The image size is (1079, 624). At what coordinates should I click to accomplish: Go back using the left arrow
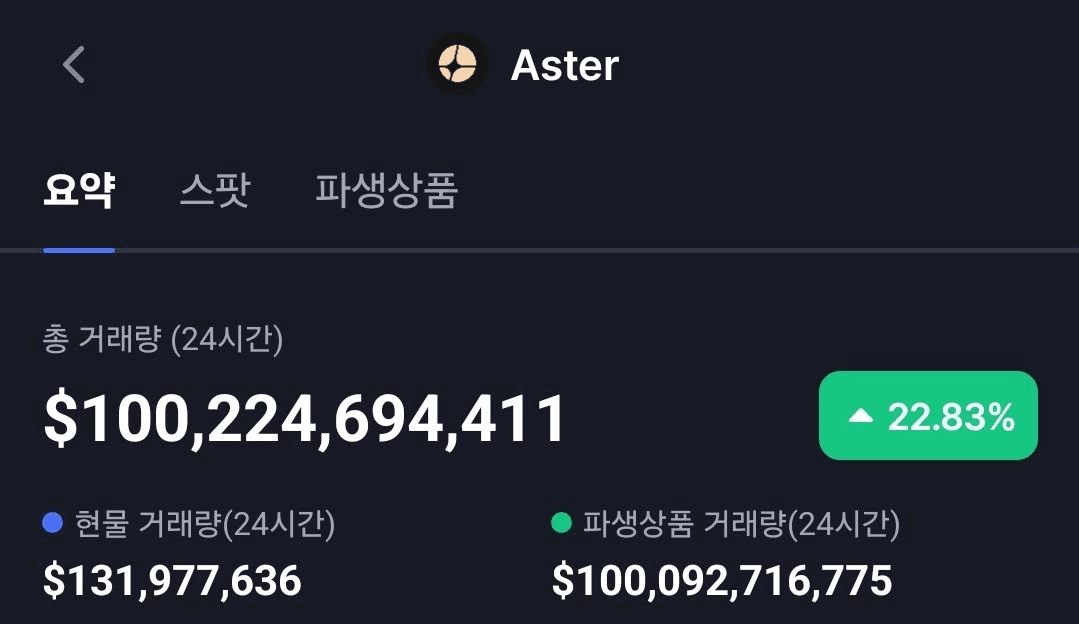click(x=74, y=65)
